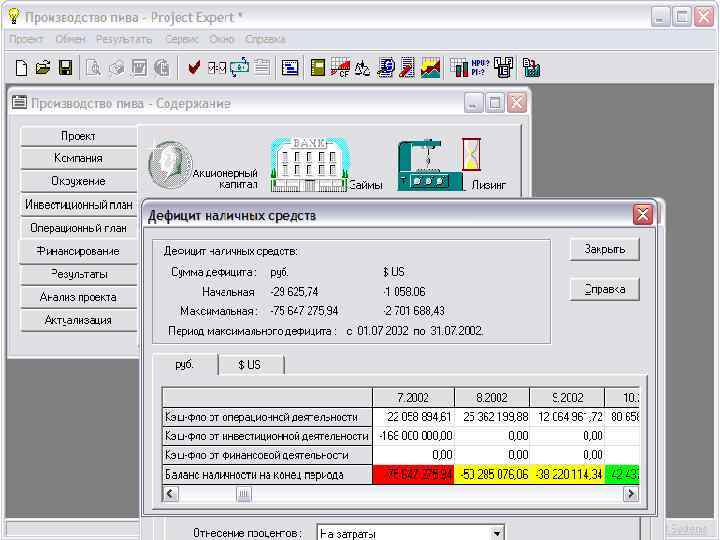Click the 7.2002 column header
This screenshot has width=720, height=540.
(x=413, y=398)
